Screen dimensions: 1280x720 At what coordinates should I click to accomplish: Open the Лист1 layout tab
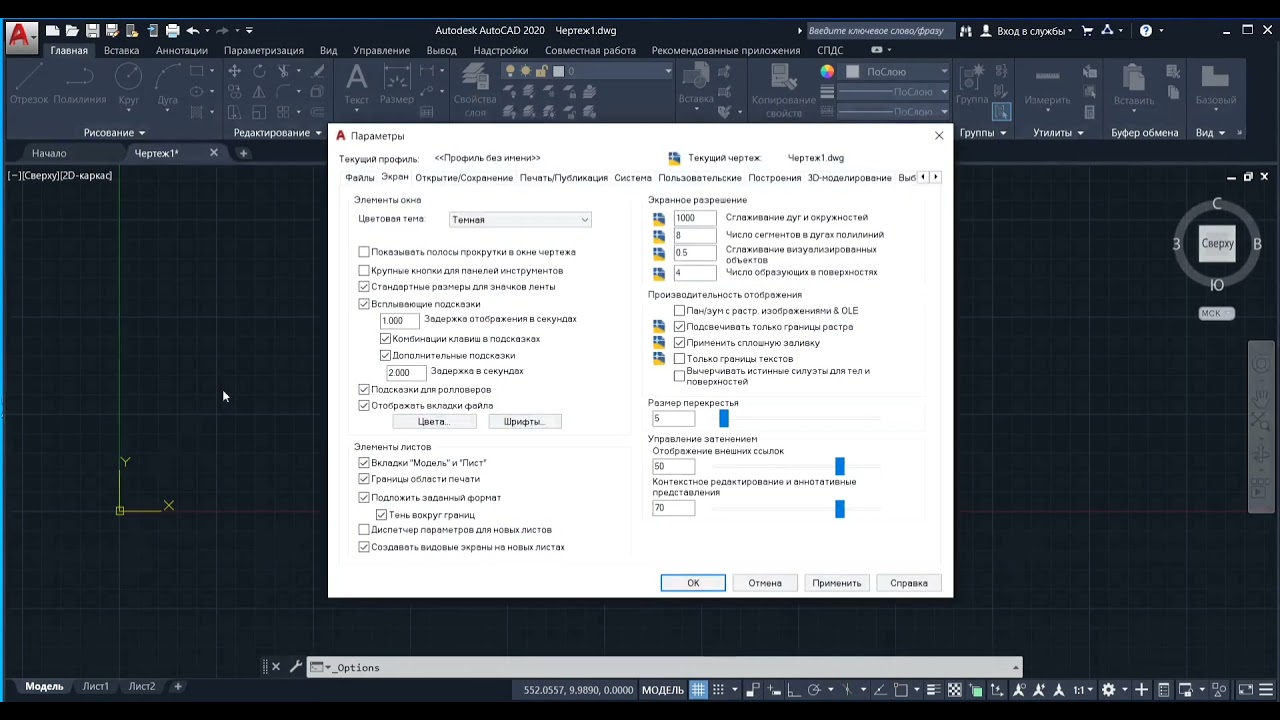[95, 686]
